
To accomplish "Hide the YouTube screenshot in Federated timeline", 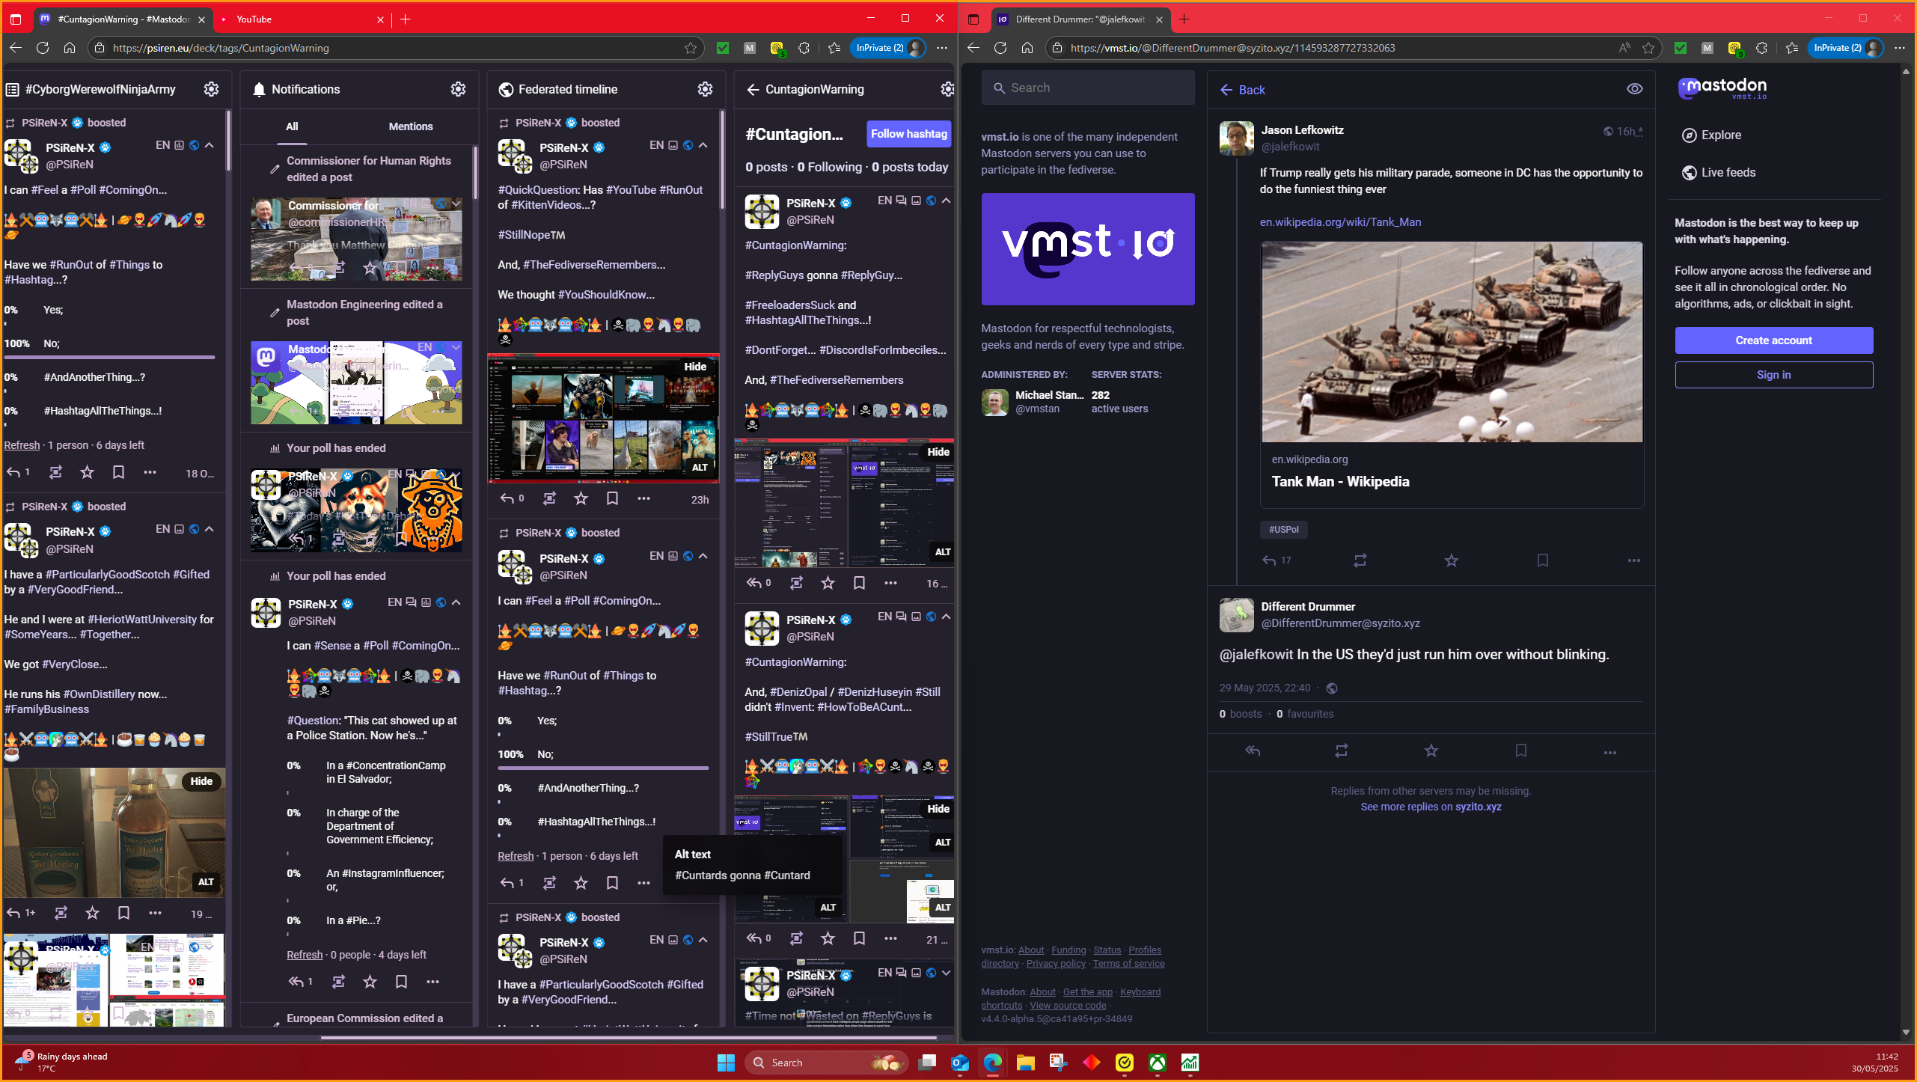I will tap(695, 367).
